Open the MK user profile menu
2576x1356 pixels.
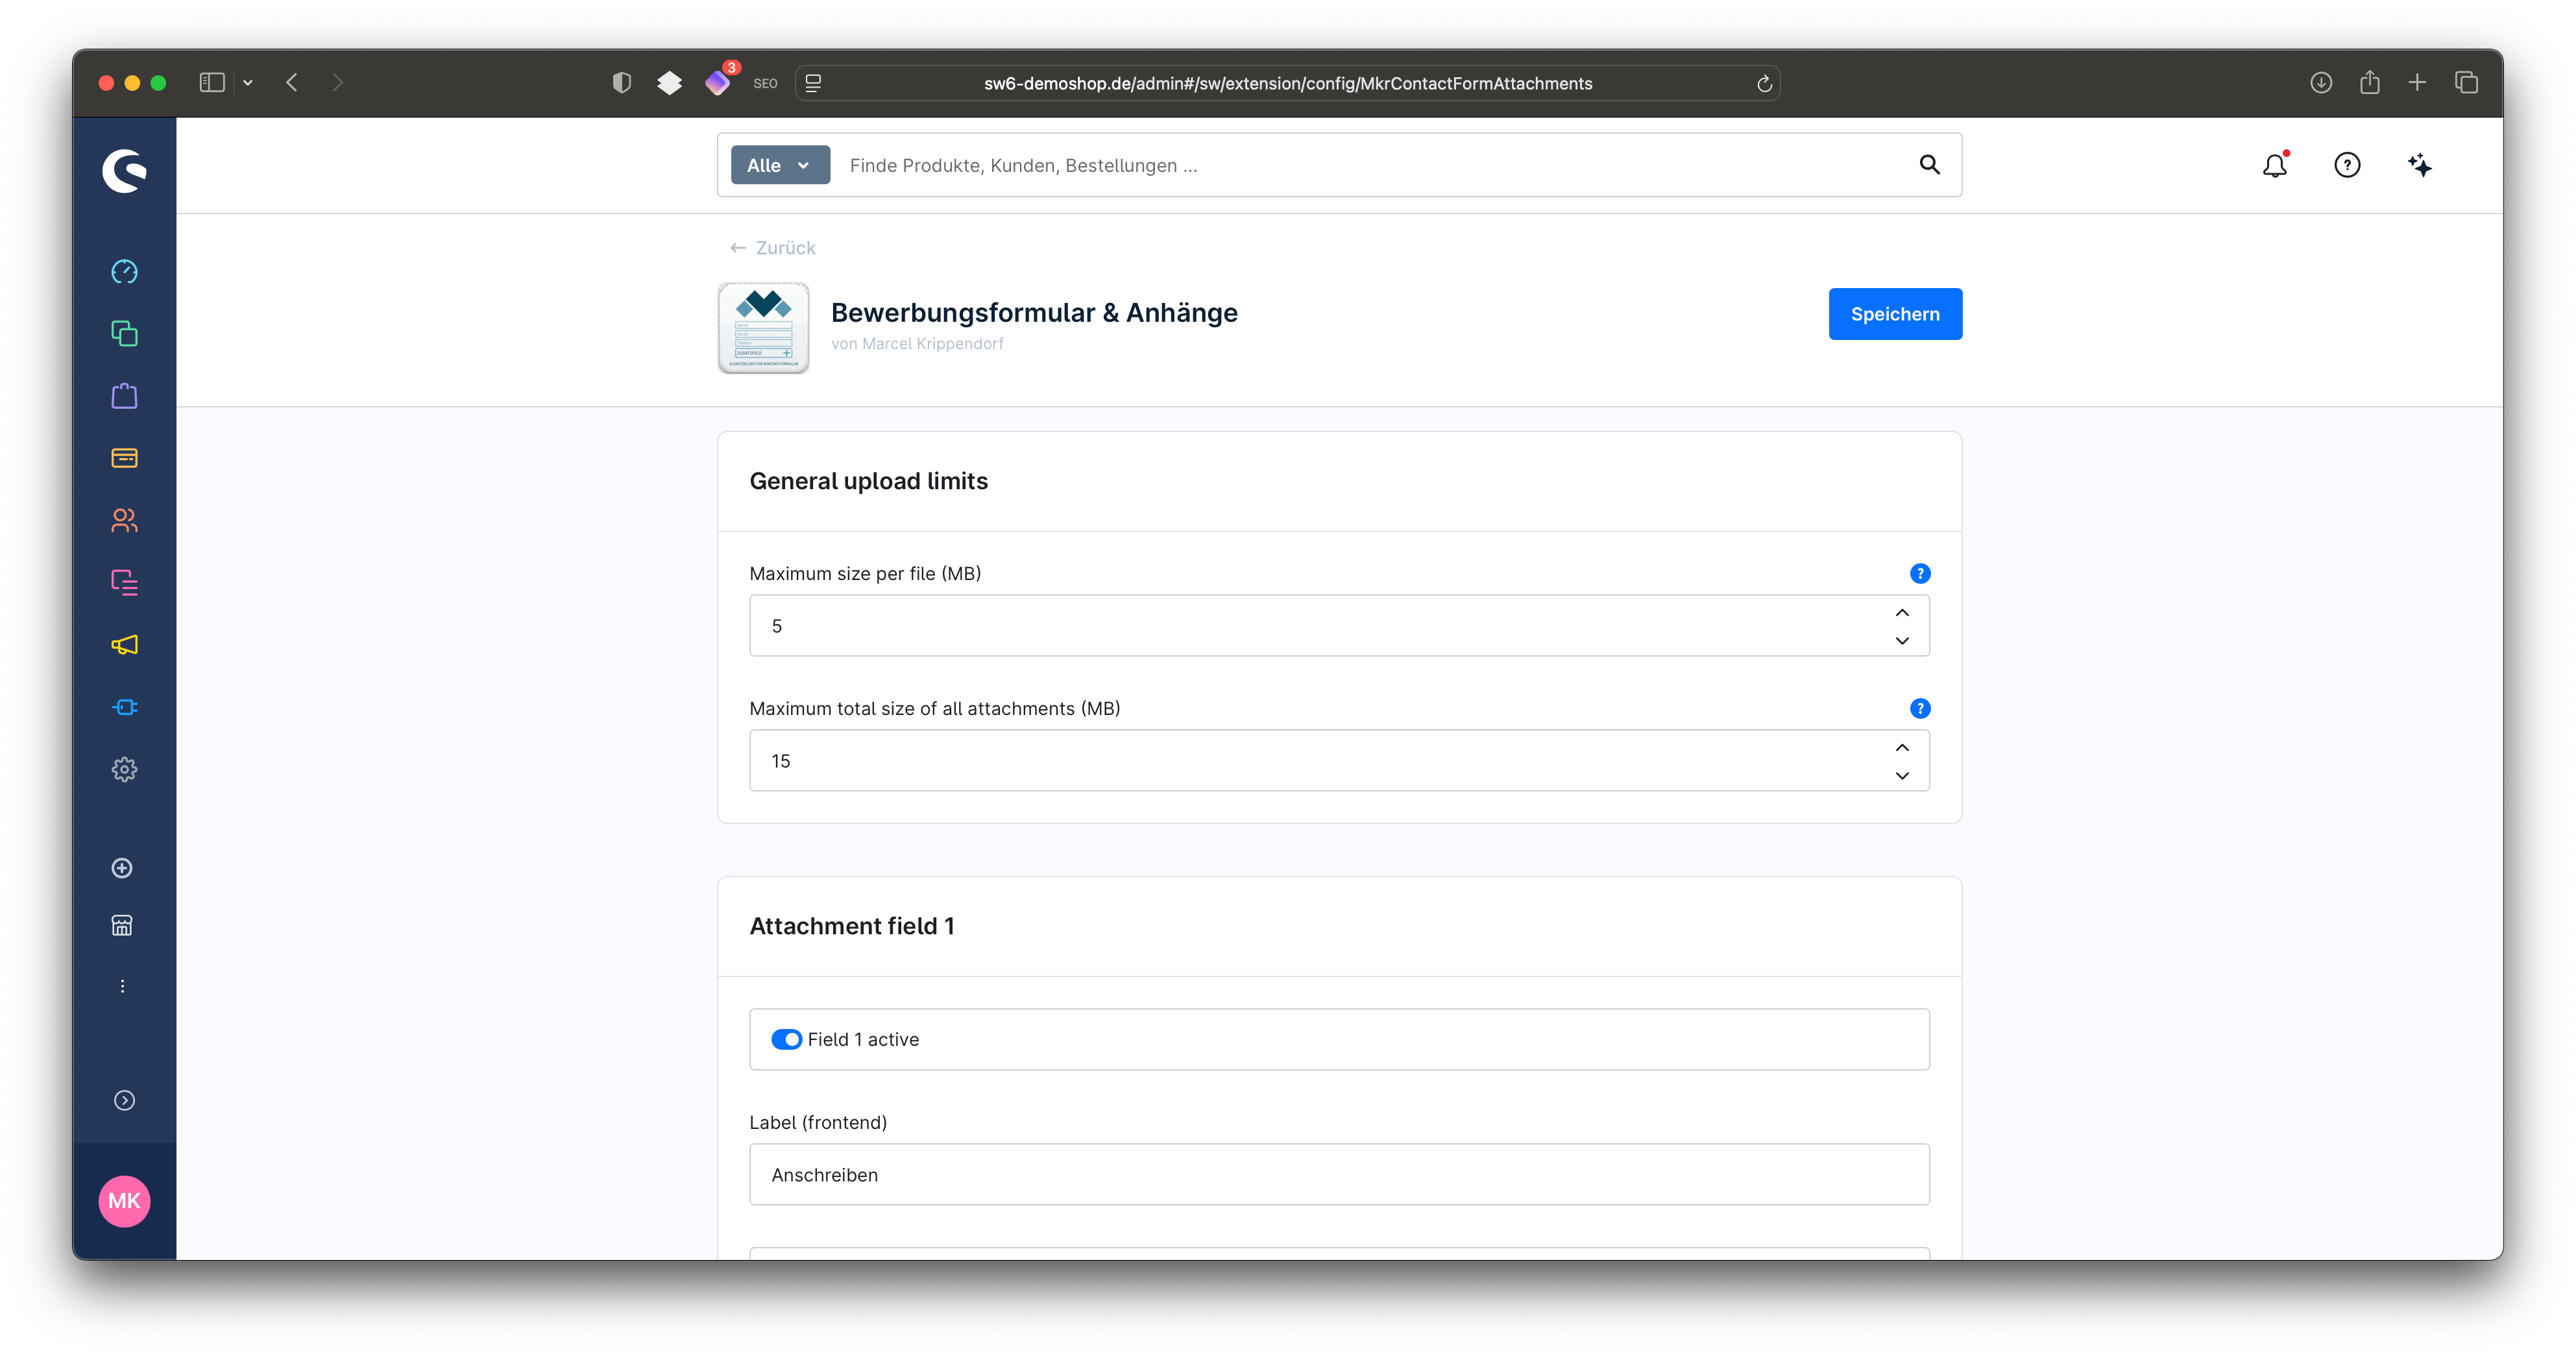(124, 1200)
